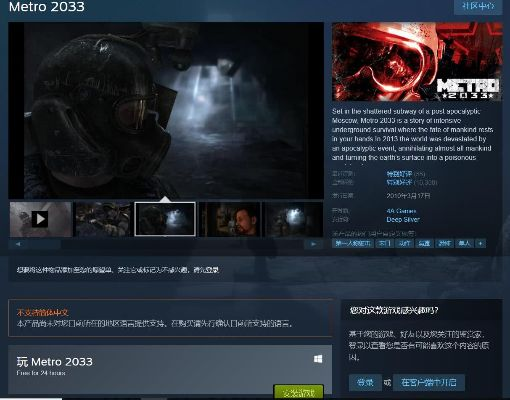Screen dimensions: 510x400
Task: Click the English game description paragraph
Action: pyautogui.click(x=413, y=134)
